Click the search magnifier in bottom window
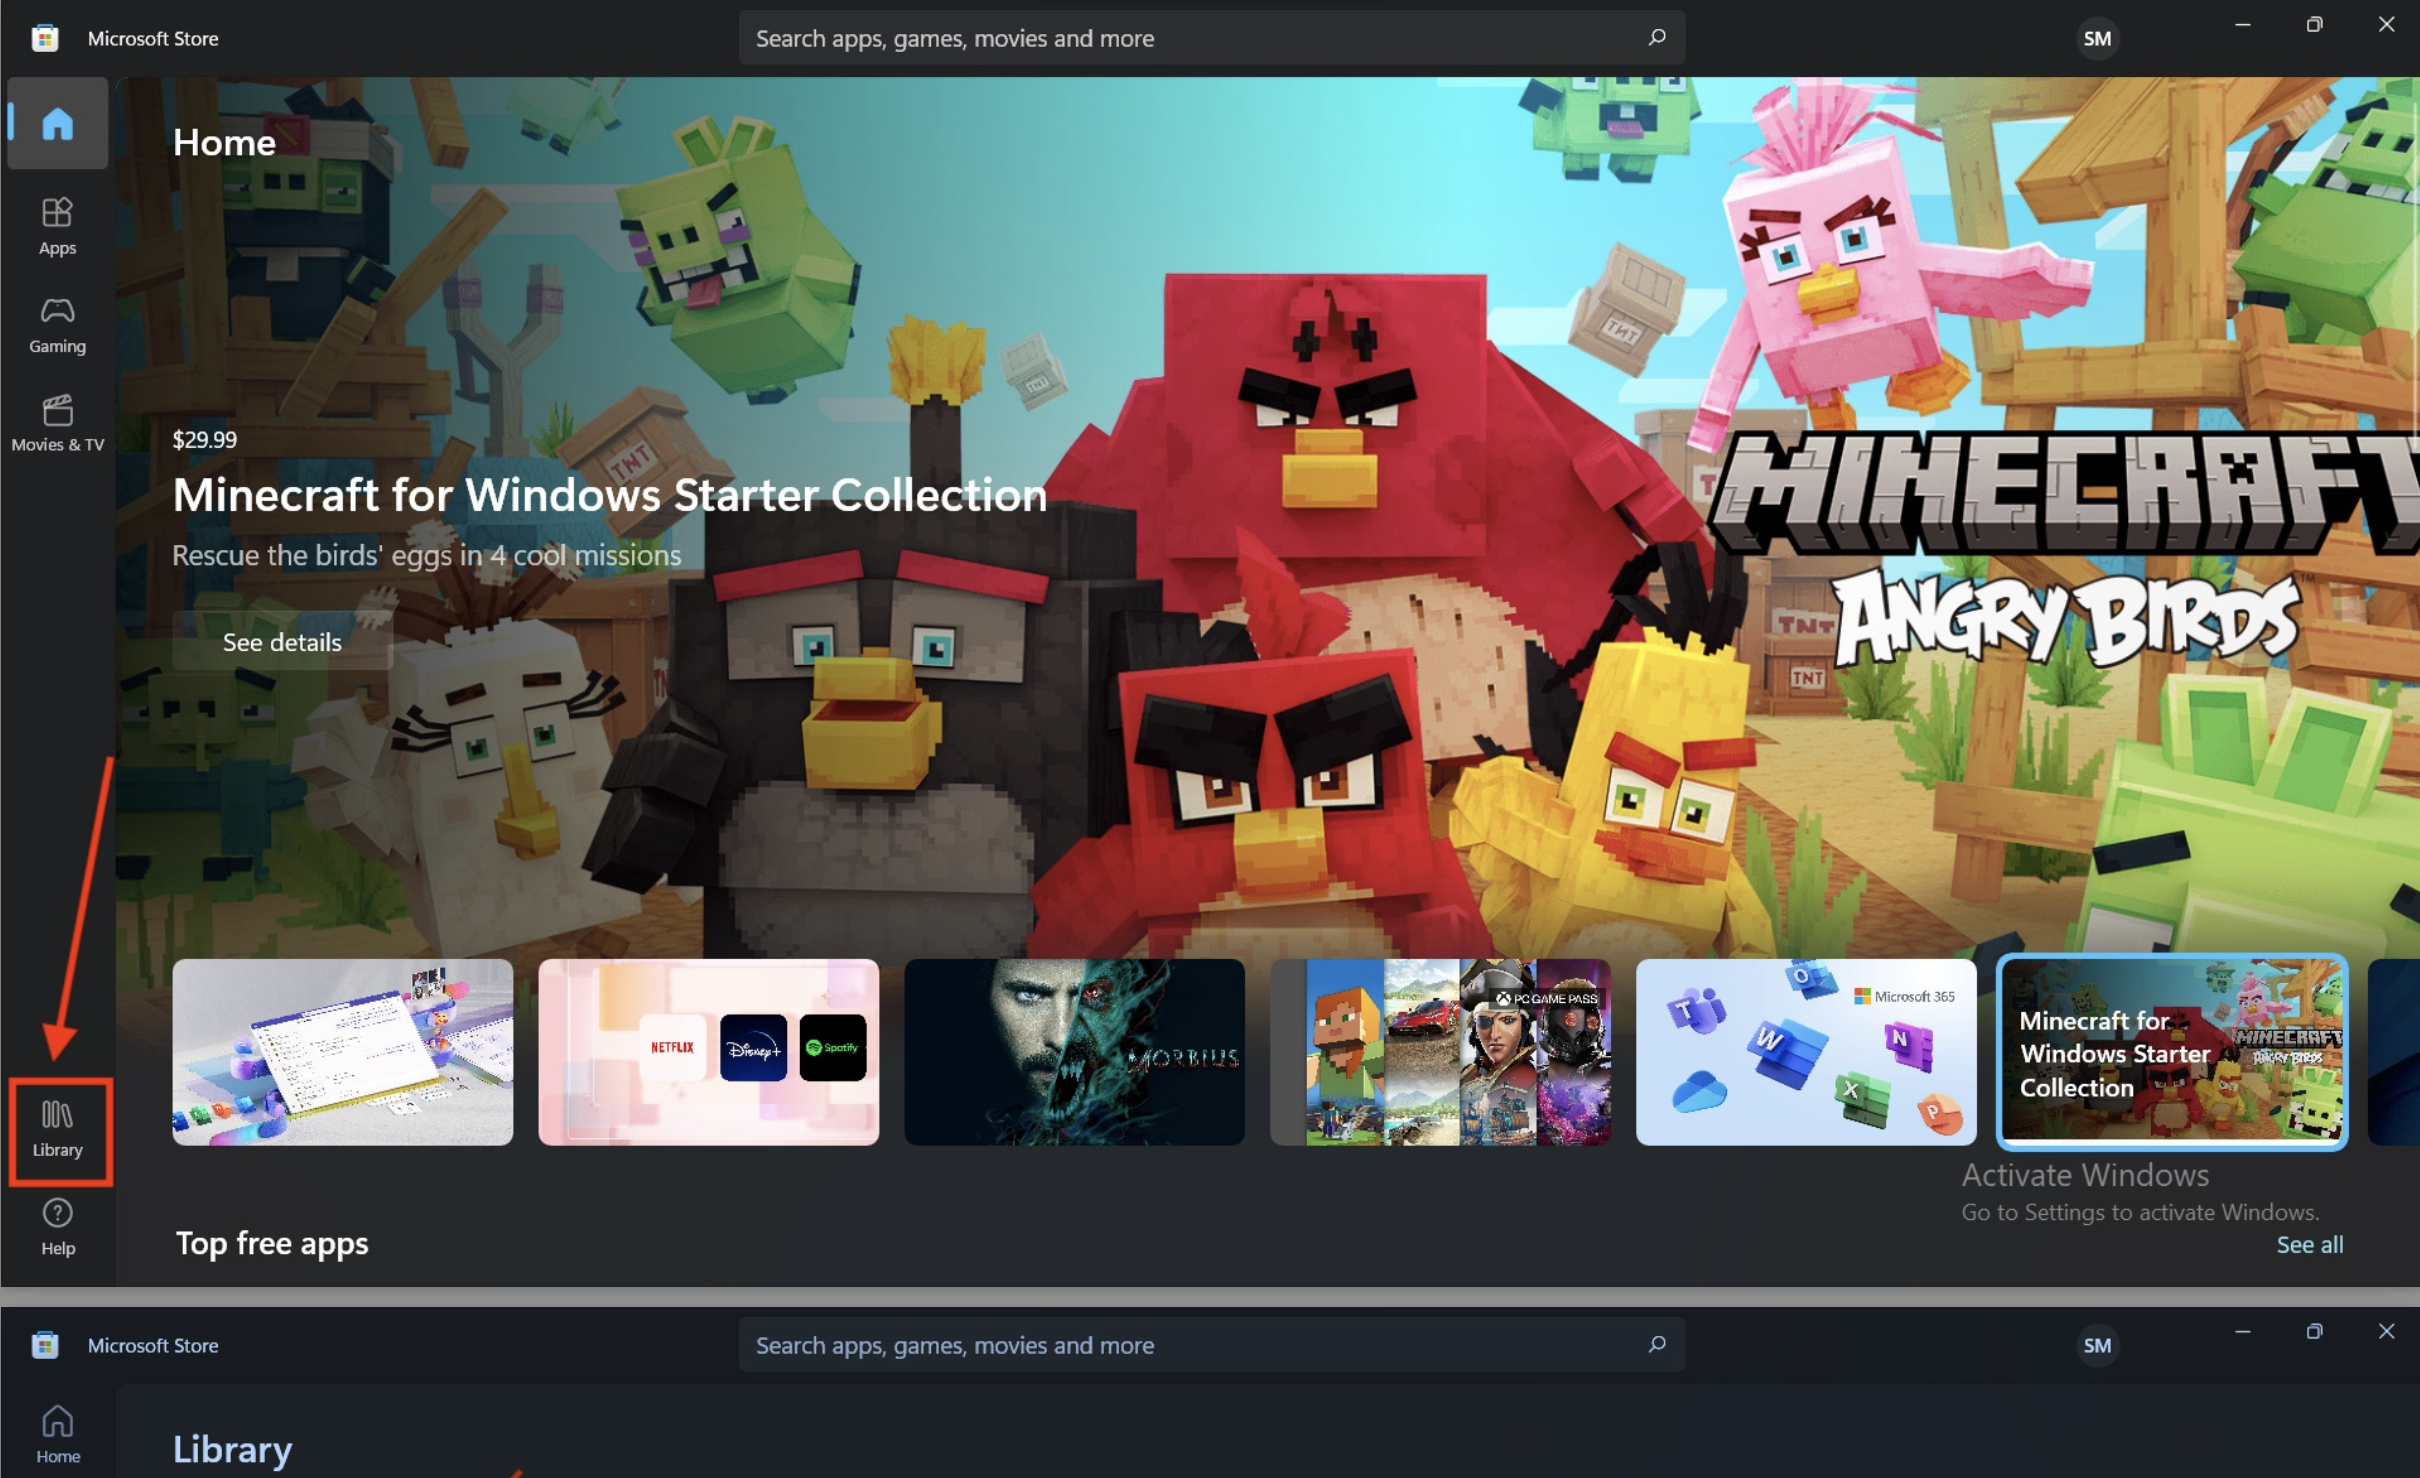Image resolution: width=2420 pixels, height=1478 pixels. (1657, 1345)
